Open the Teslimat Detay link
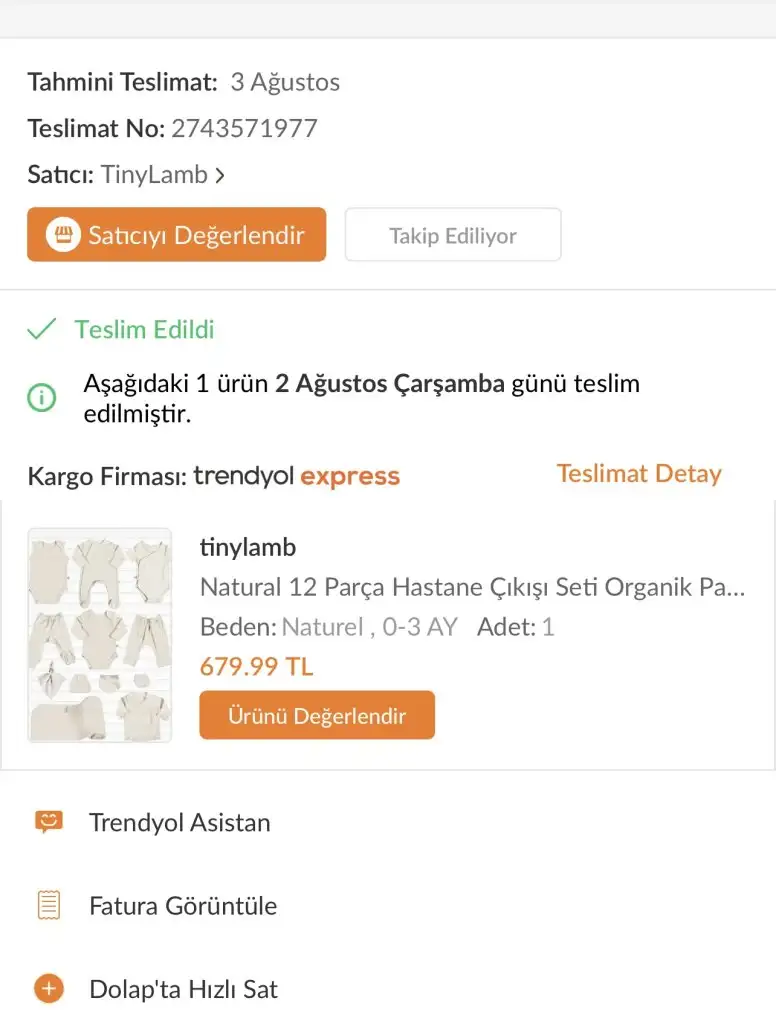The image size is (776, 1024). 639,474
